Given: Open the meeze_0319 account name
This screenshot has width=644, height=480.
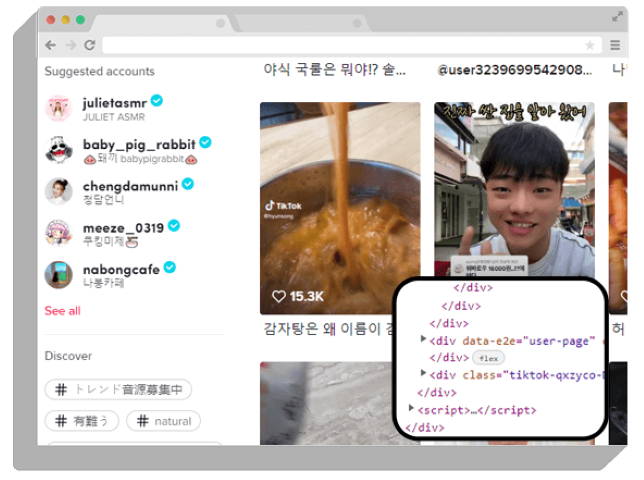Looking at the screenshot, I should [x=123, y=228].
